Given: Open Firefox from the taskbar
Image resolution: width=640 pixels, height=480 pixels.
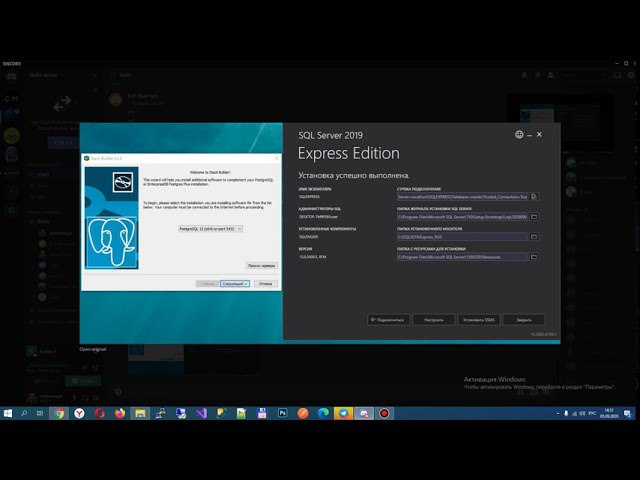Looking at the screenshot, I should tap(120, 413).
